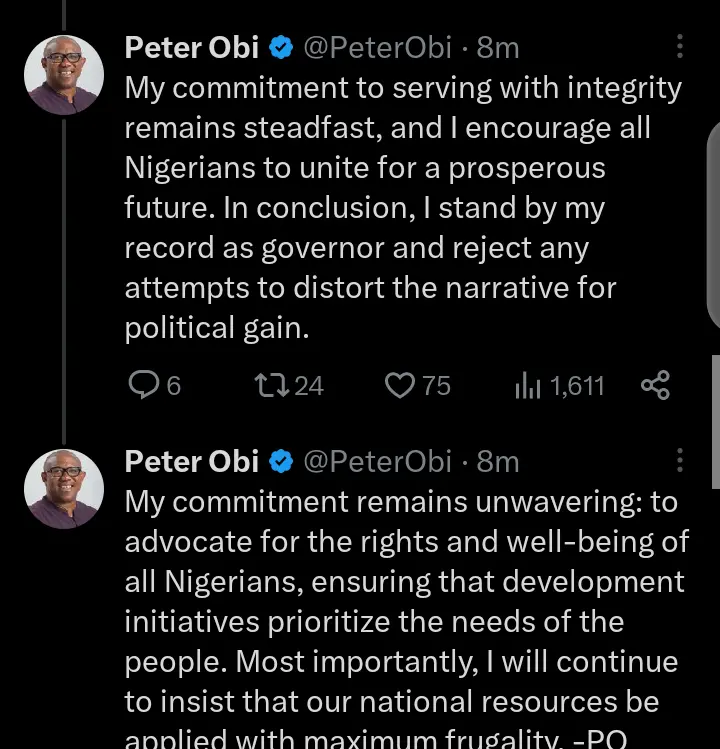Viewport: 720px width, 749px height.
Task: Click the 8m timestamp on the second tweet
Action: coord(497,461)
